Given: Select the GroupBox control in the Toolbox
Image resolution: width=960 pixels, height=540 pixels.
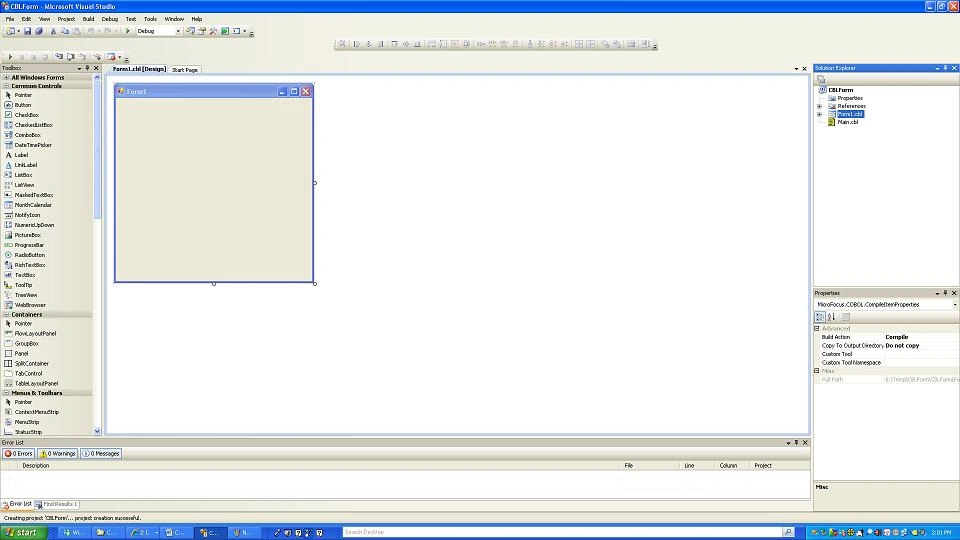Looking at the screenshot, I should click(26, 343).
